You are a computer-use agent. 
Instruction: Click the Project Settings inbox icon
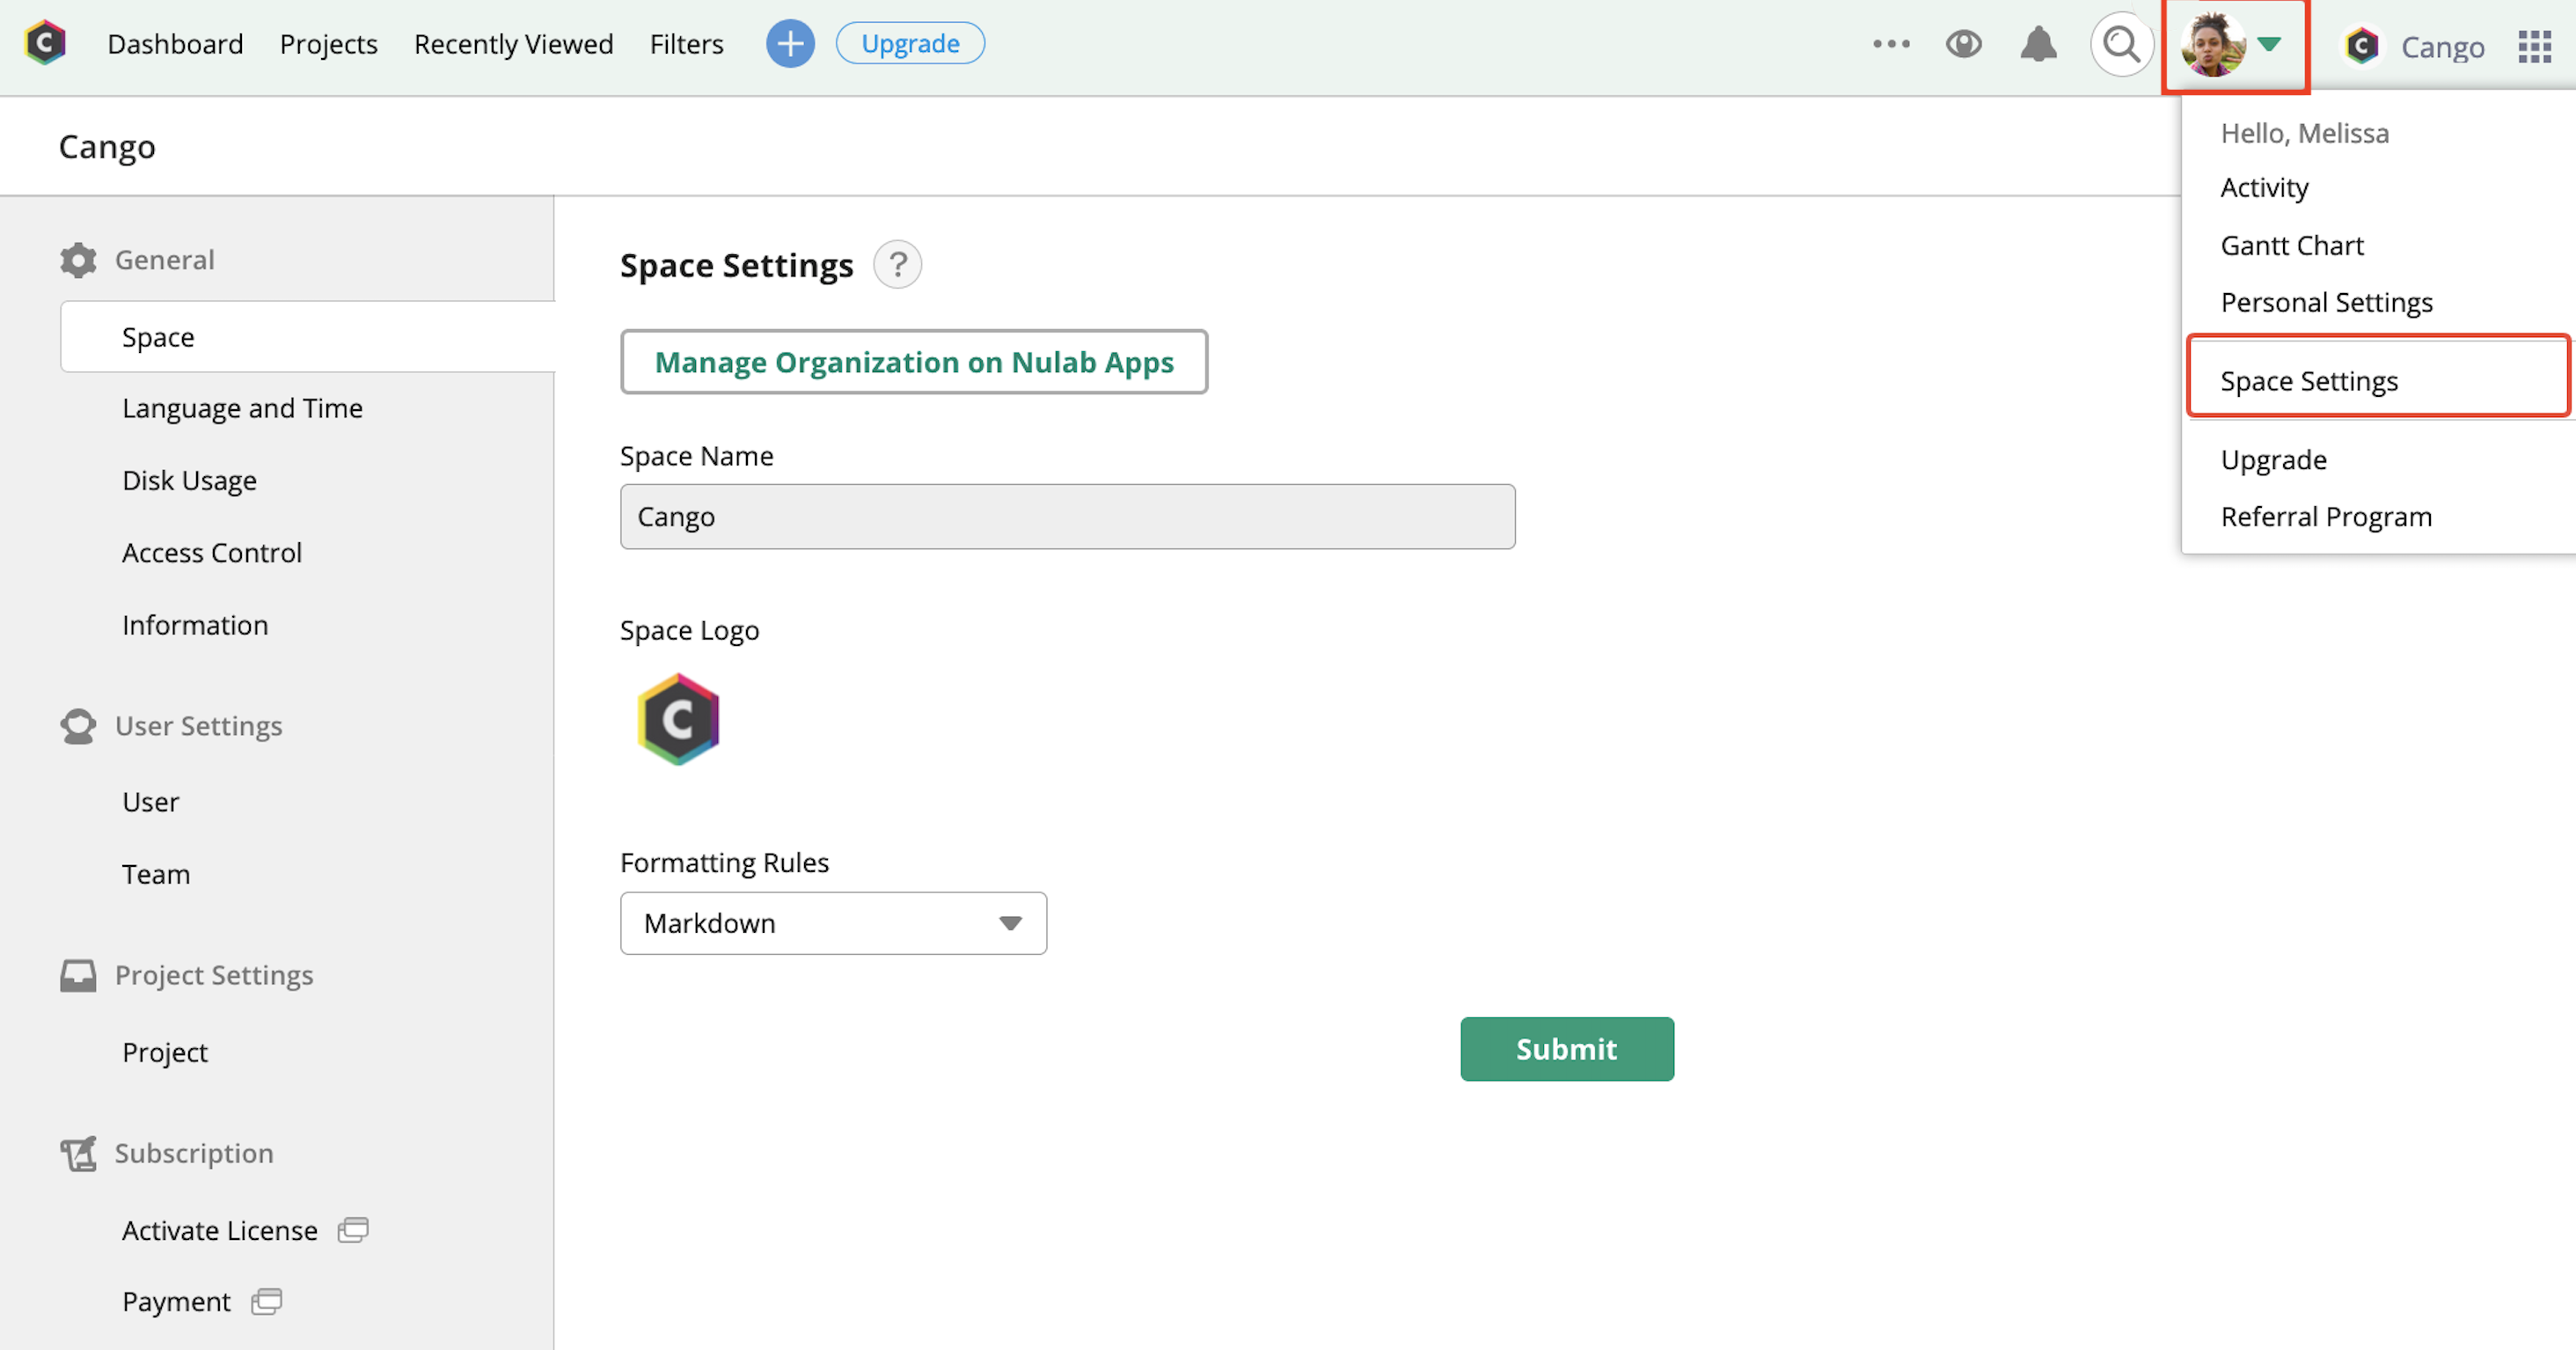coord(78,975)
